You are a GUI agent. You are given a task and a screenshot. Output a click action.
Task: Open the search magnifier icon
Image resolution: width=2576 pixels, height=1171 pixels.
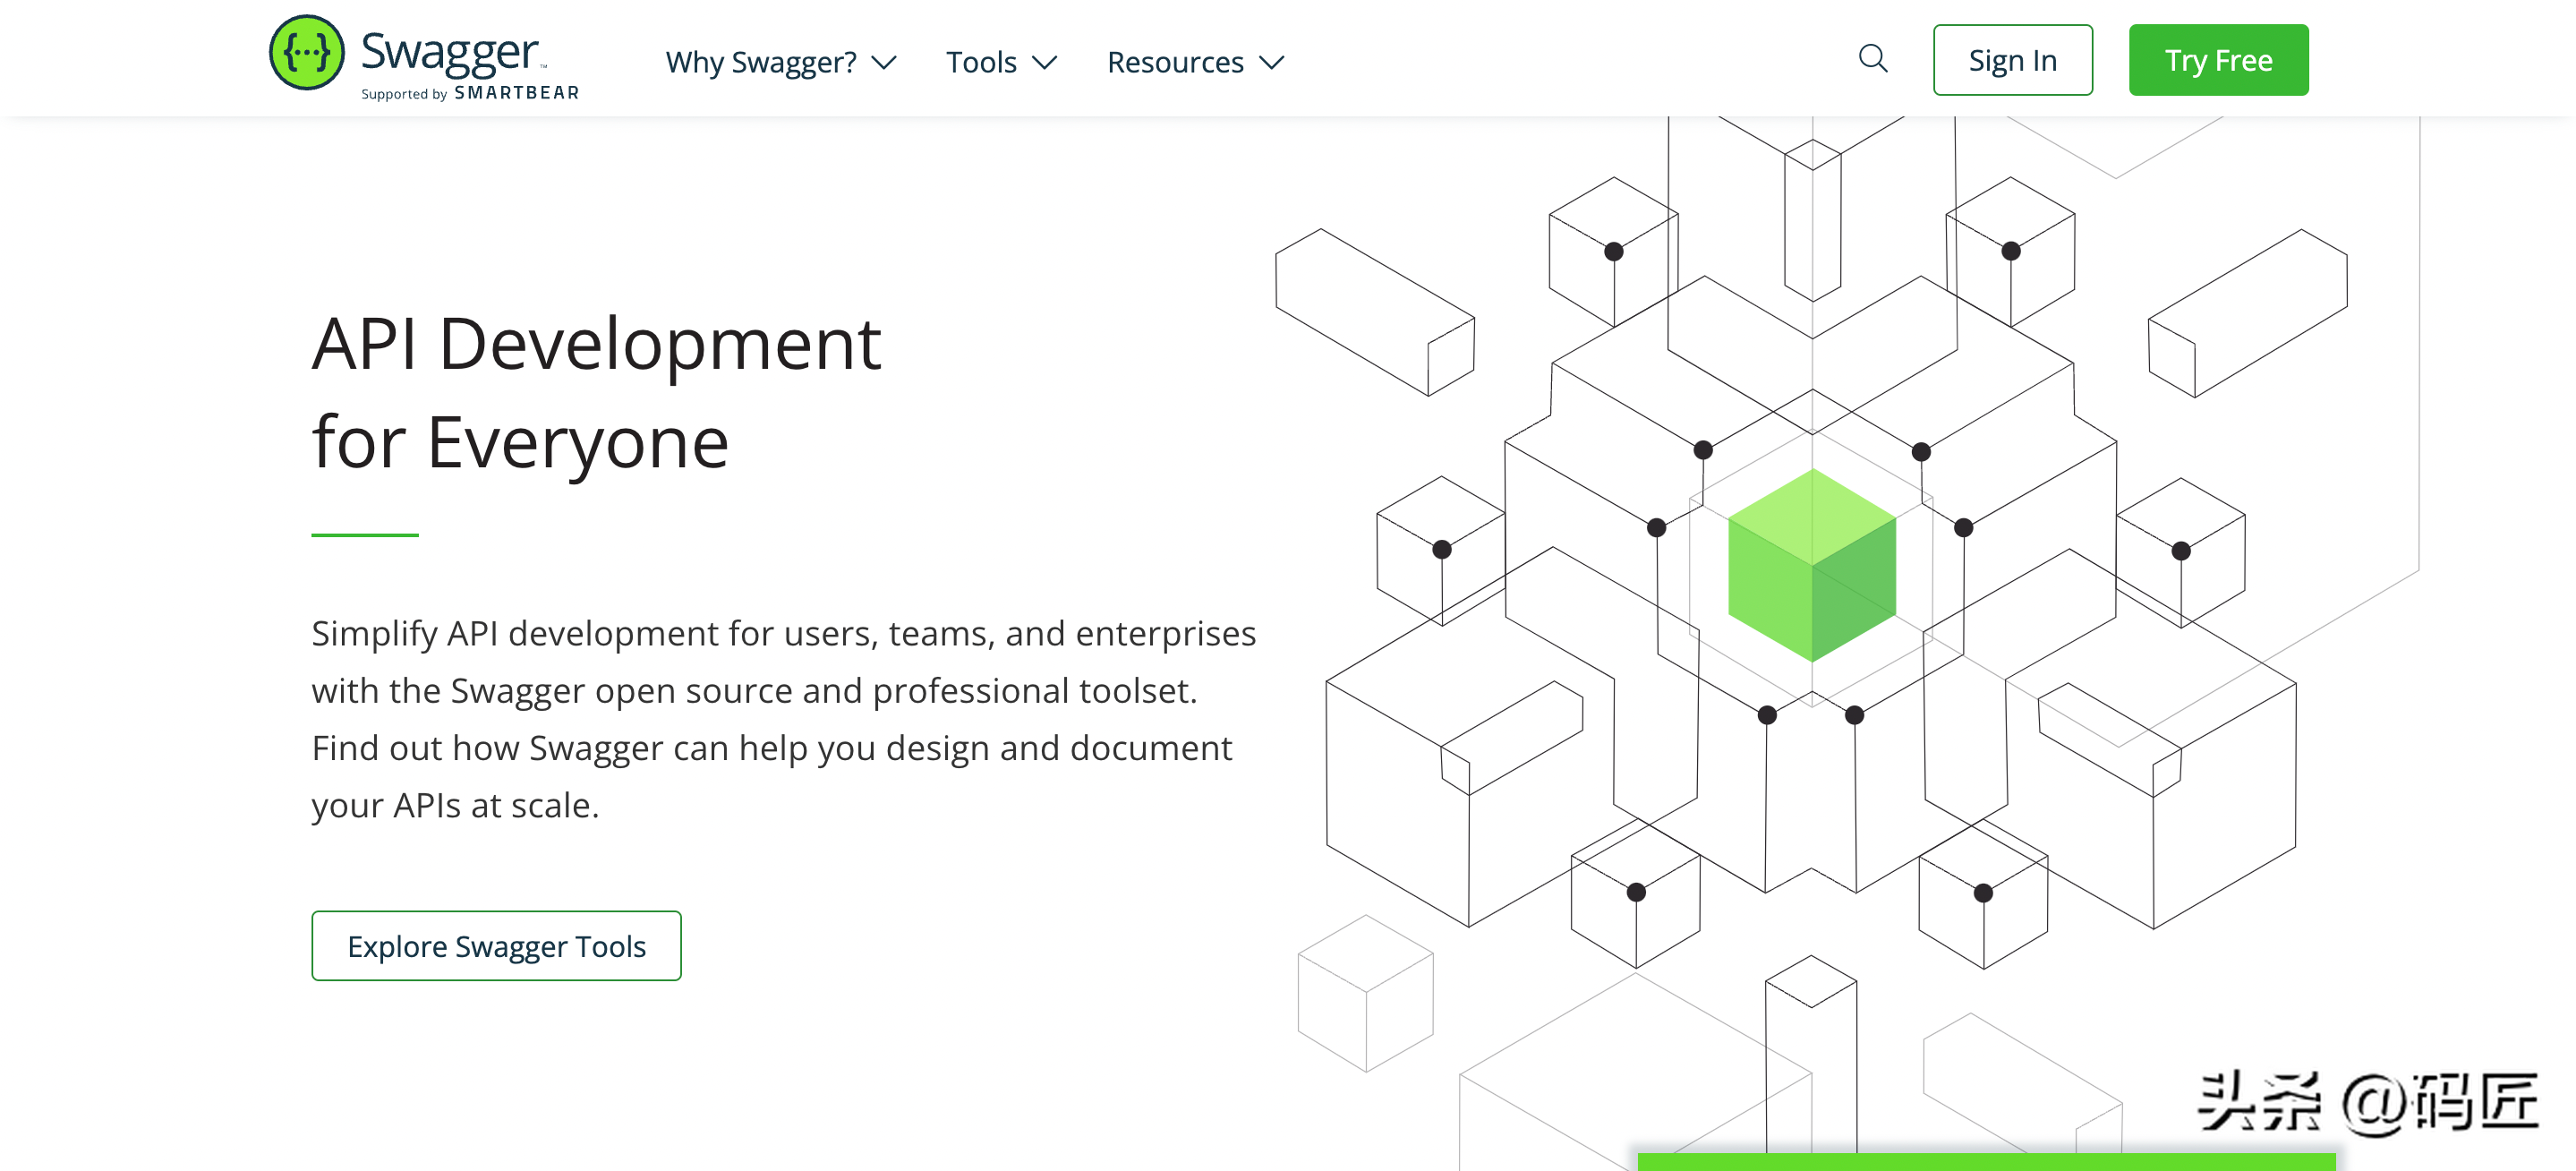coord(1873,59)
